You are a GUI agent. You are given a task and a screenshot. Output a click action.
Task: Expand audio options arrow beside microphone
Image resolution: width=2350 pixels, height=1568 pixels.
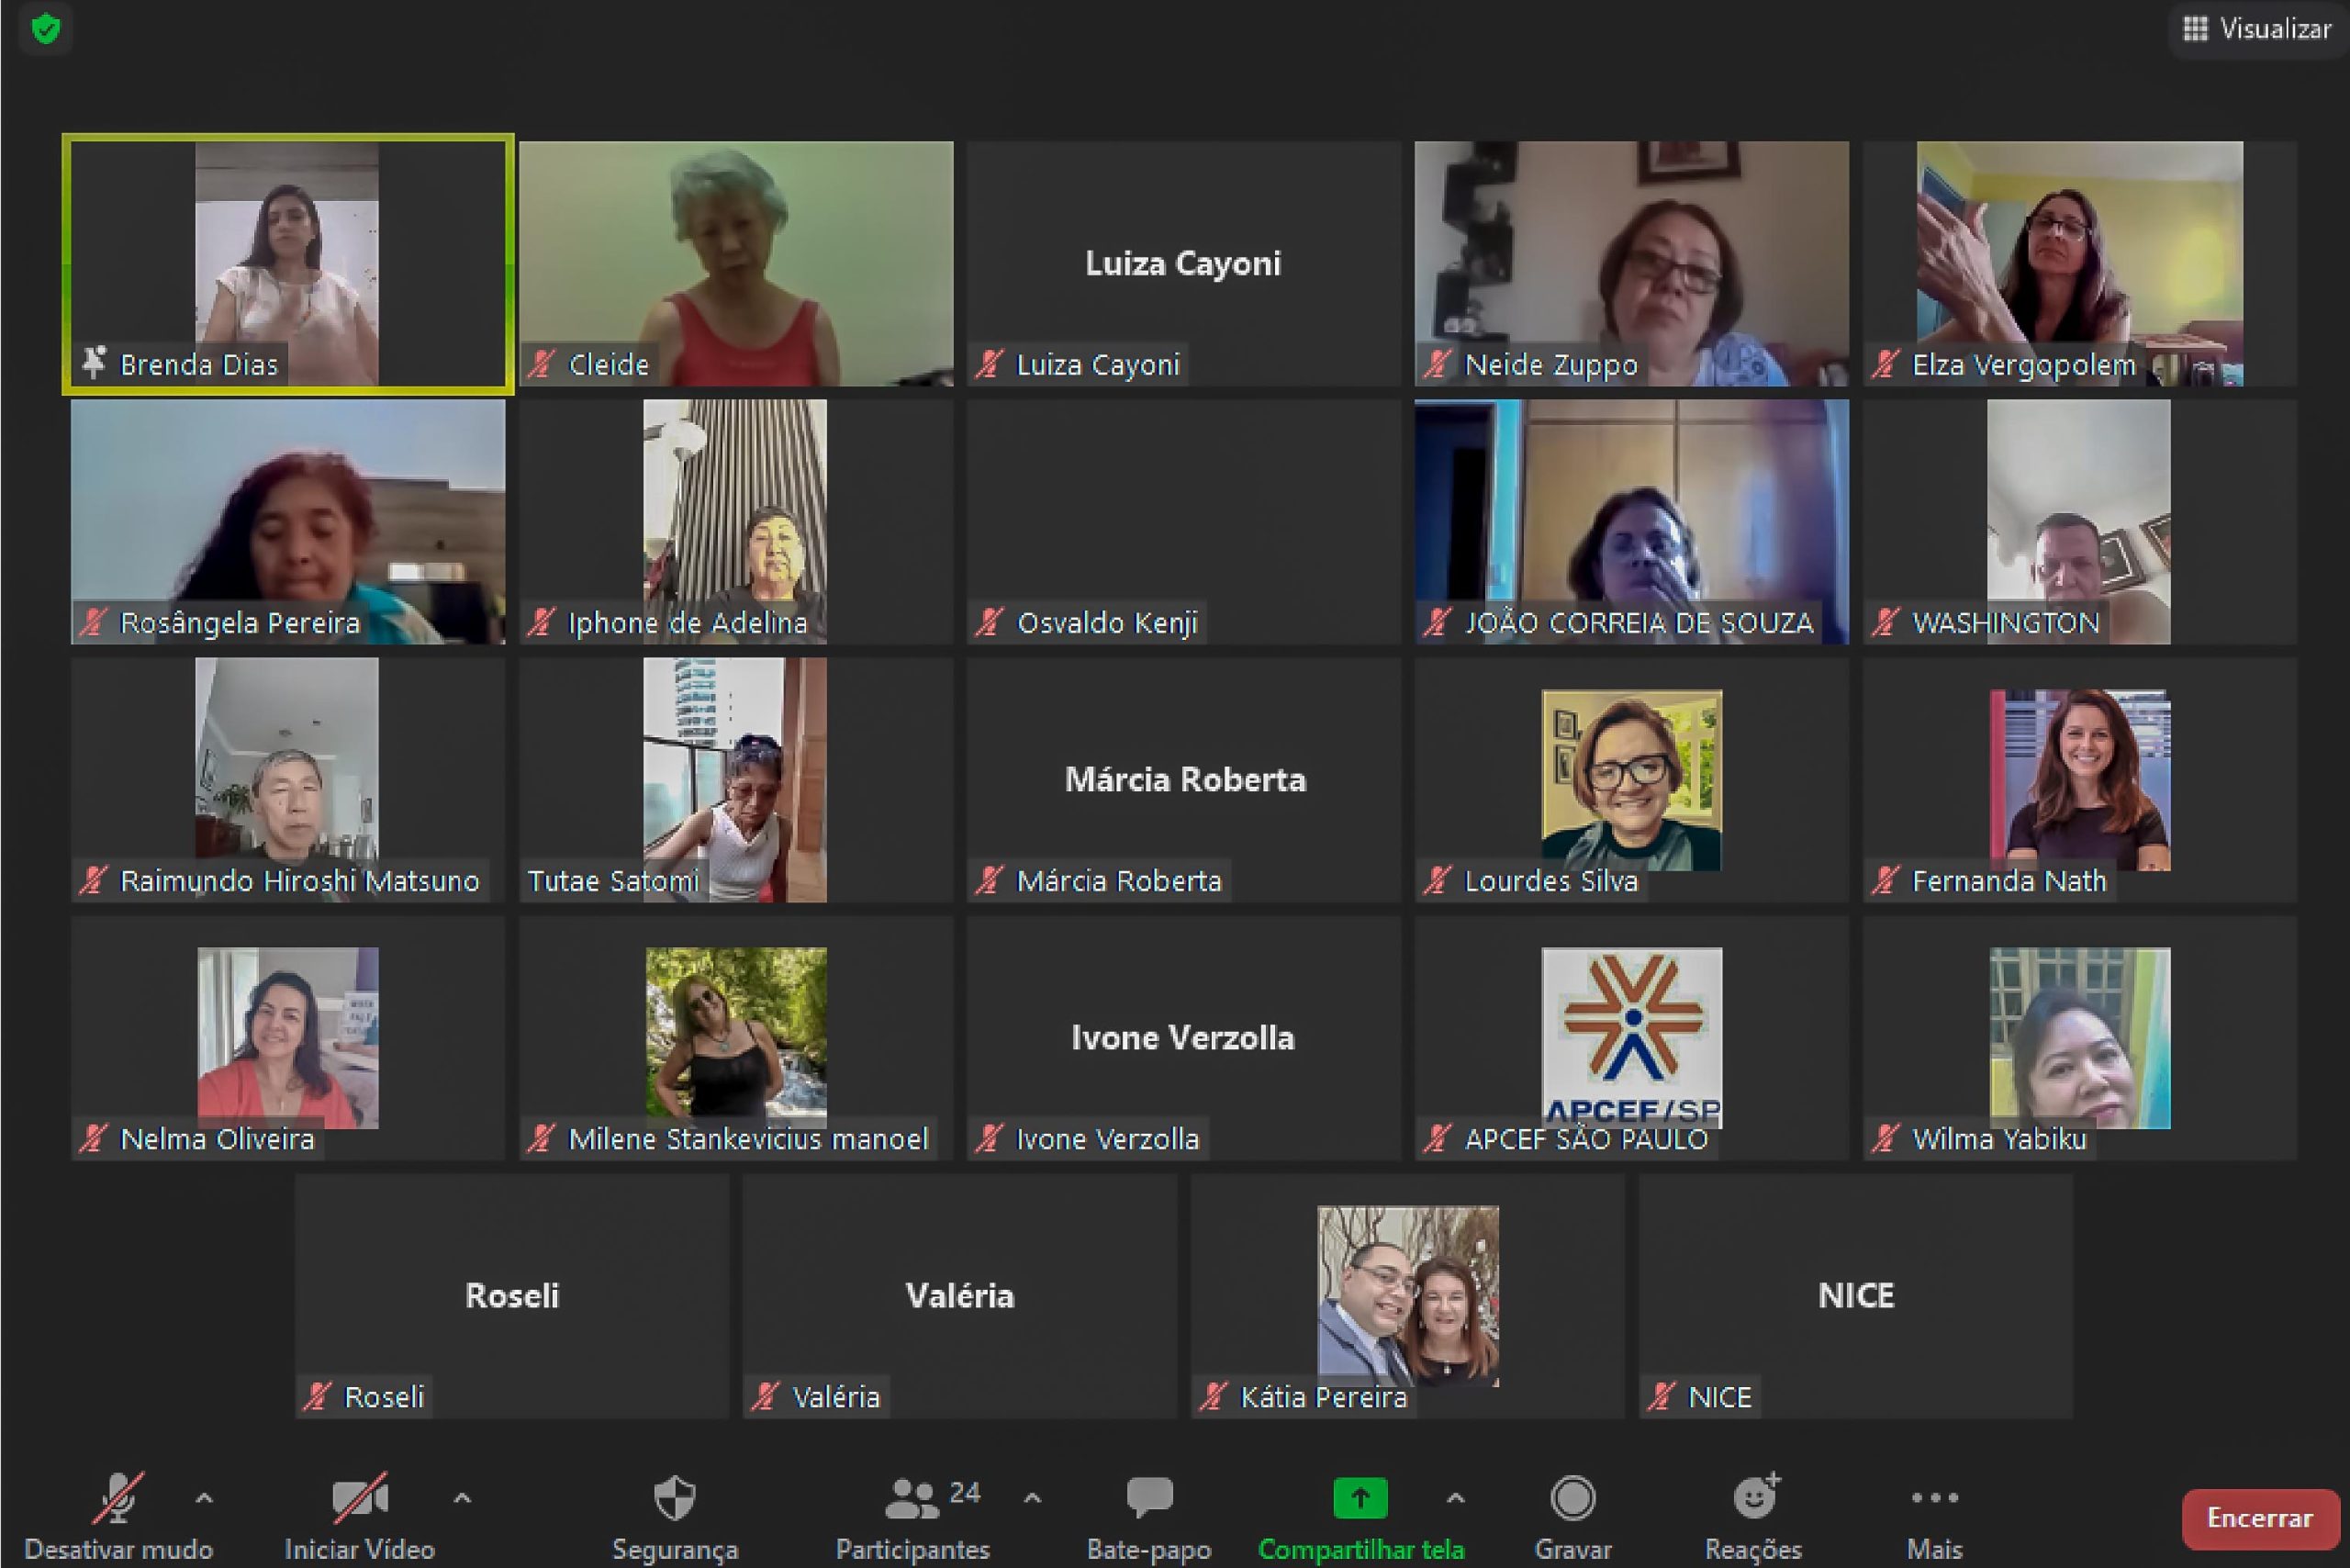(x=204, y=1497)
